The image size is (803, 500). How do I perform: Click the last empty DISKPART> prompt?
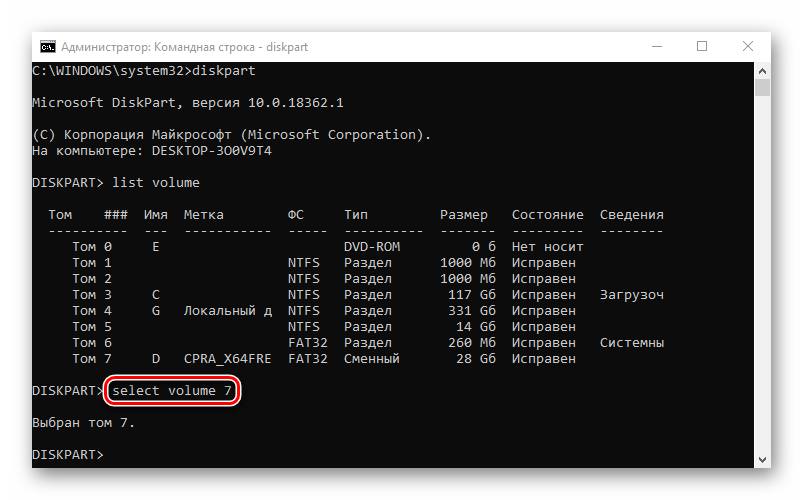(68, 454)
